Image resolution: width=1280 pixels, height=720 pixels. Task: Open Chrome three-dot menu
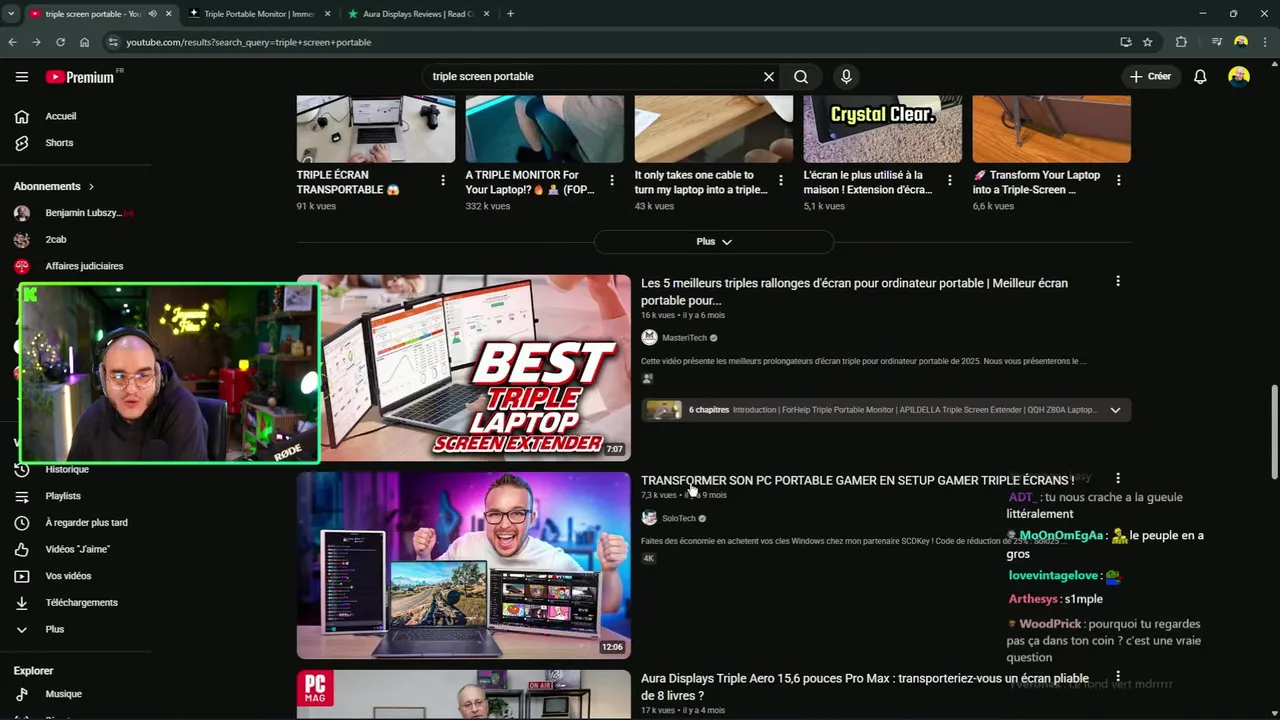tap(1265, 42)
